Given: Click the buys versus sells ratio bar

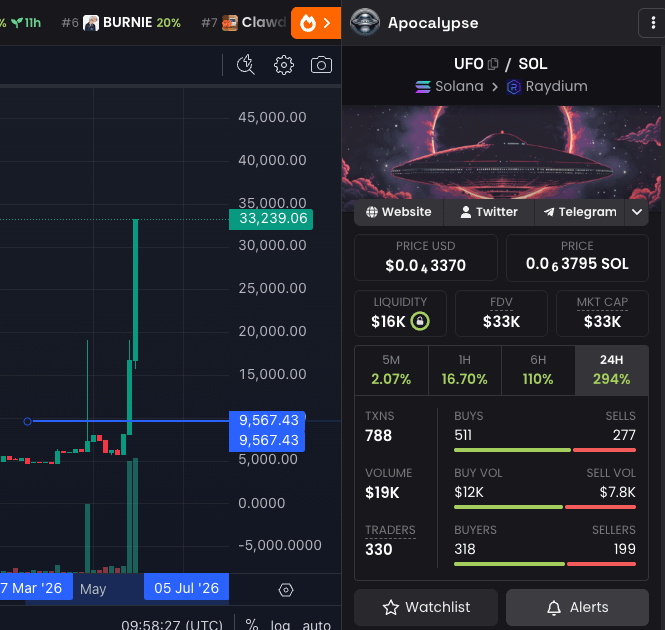Looking at the screenshot, I should [545, 450].
